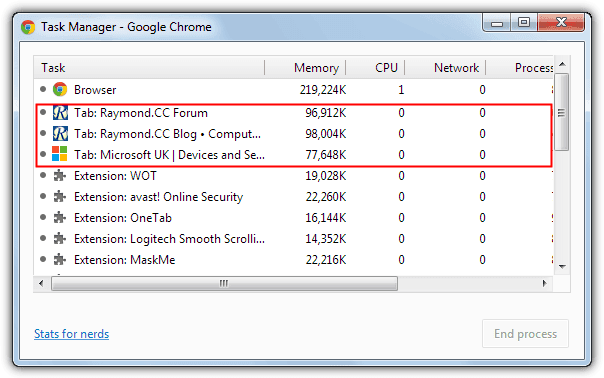
Task: Click the Chrome icon in the Browser row
Action: 60,89
